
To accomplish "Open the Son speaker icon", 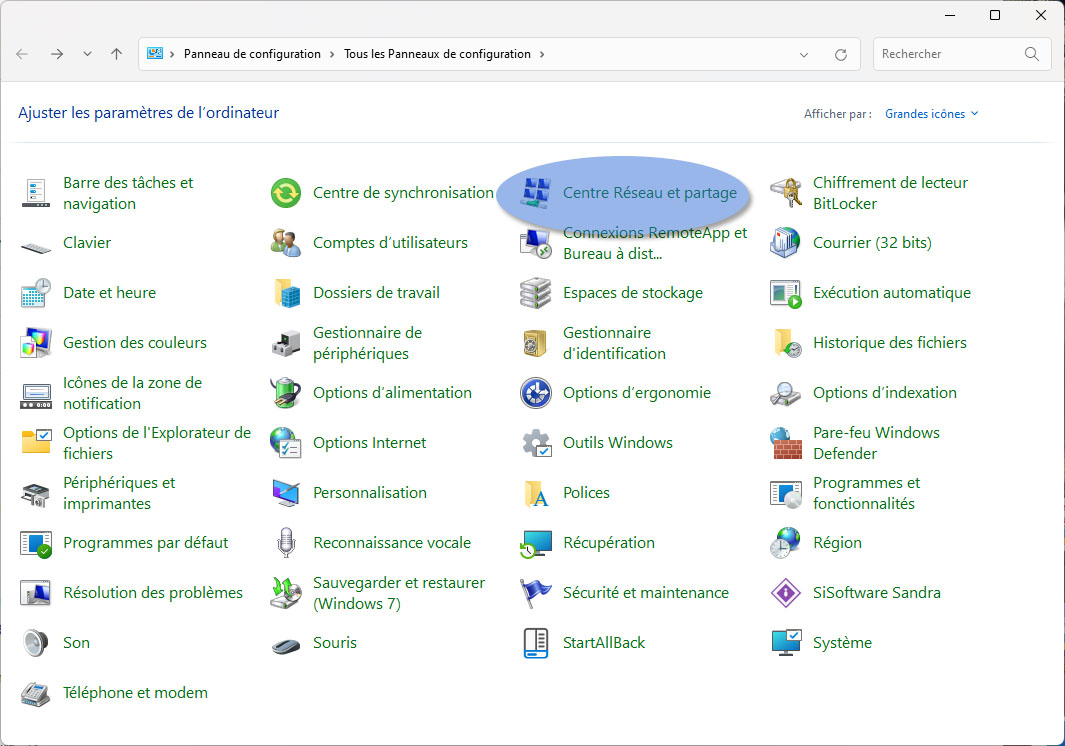I will click(36, 643).
